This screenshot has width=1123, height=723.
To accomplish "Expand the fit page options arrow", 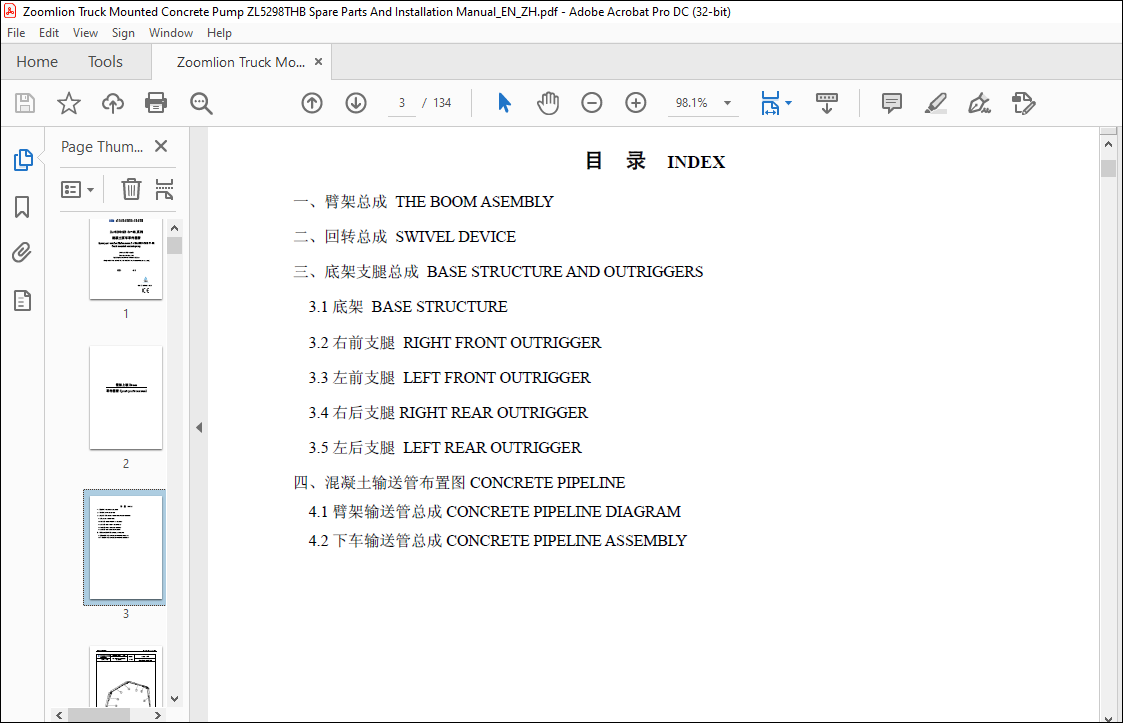I will click(x=789, y=103).
